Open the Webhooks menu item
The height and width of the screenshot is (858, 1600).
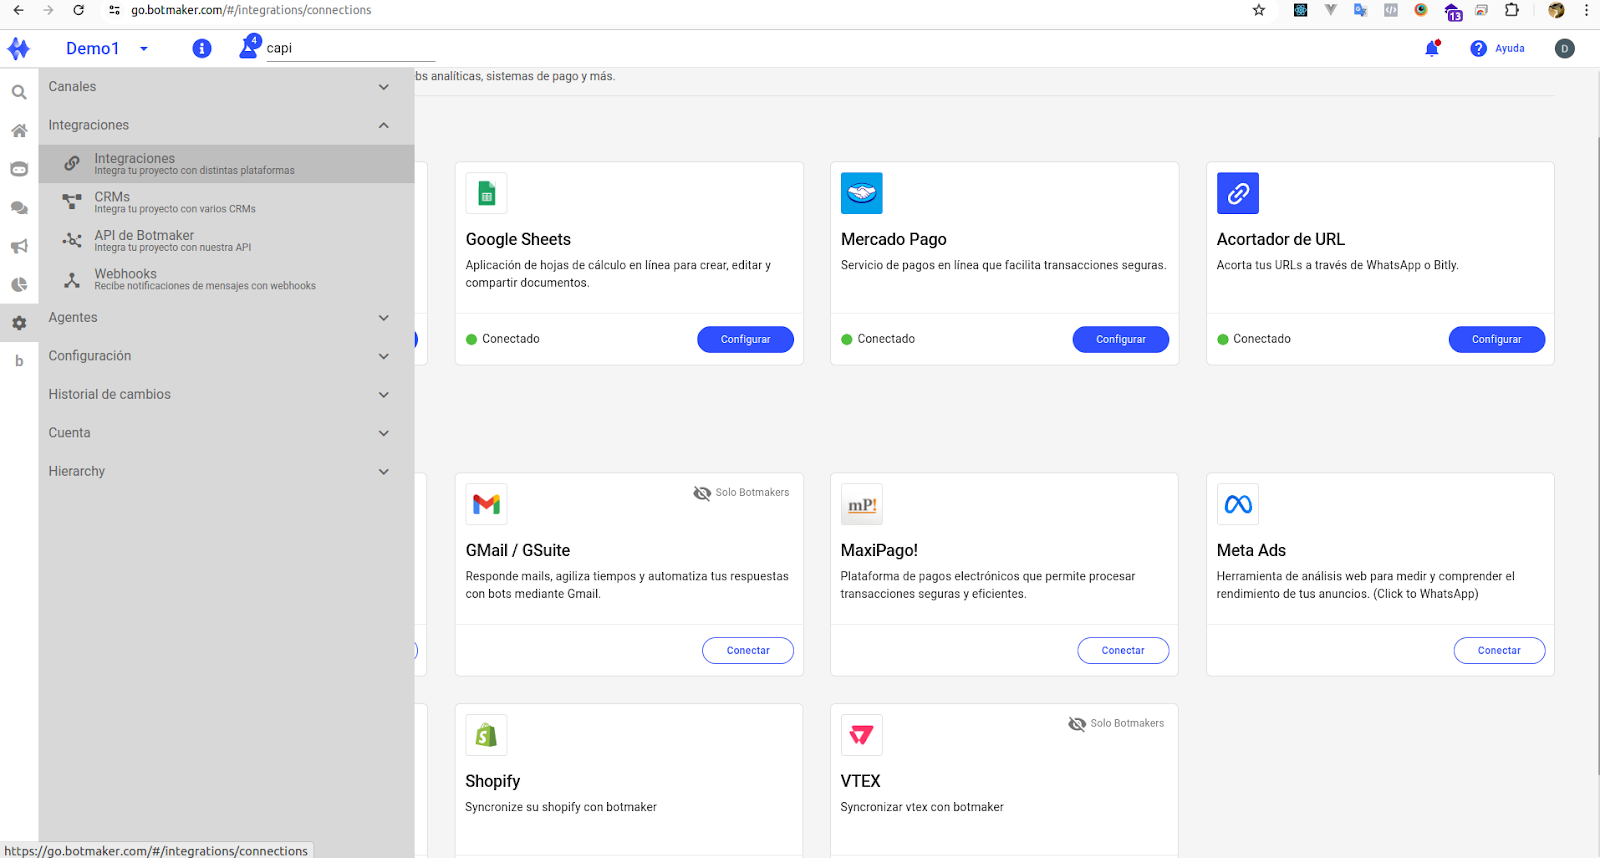[x=226, y=279]
